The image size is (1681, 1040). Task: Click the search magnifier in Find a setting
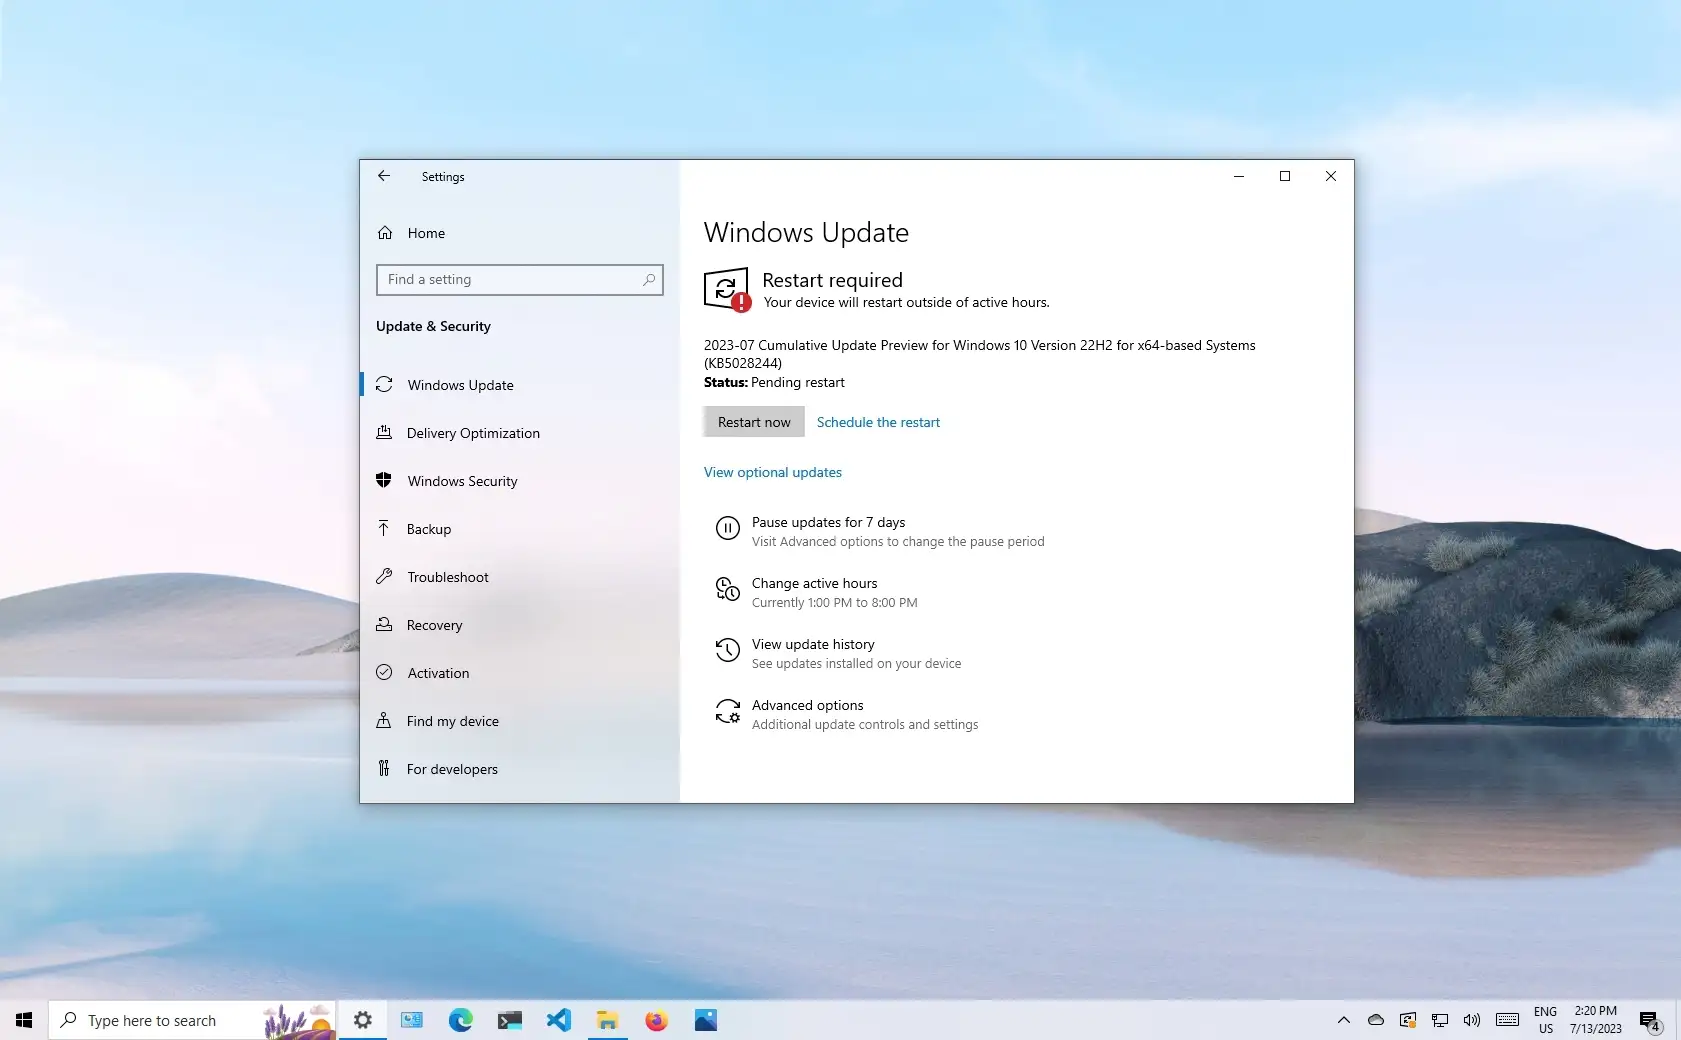(649, 280)
